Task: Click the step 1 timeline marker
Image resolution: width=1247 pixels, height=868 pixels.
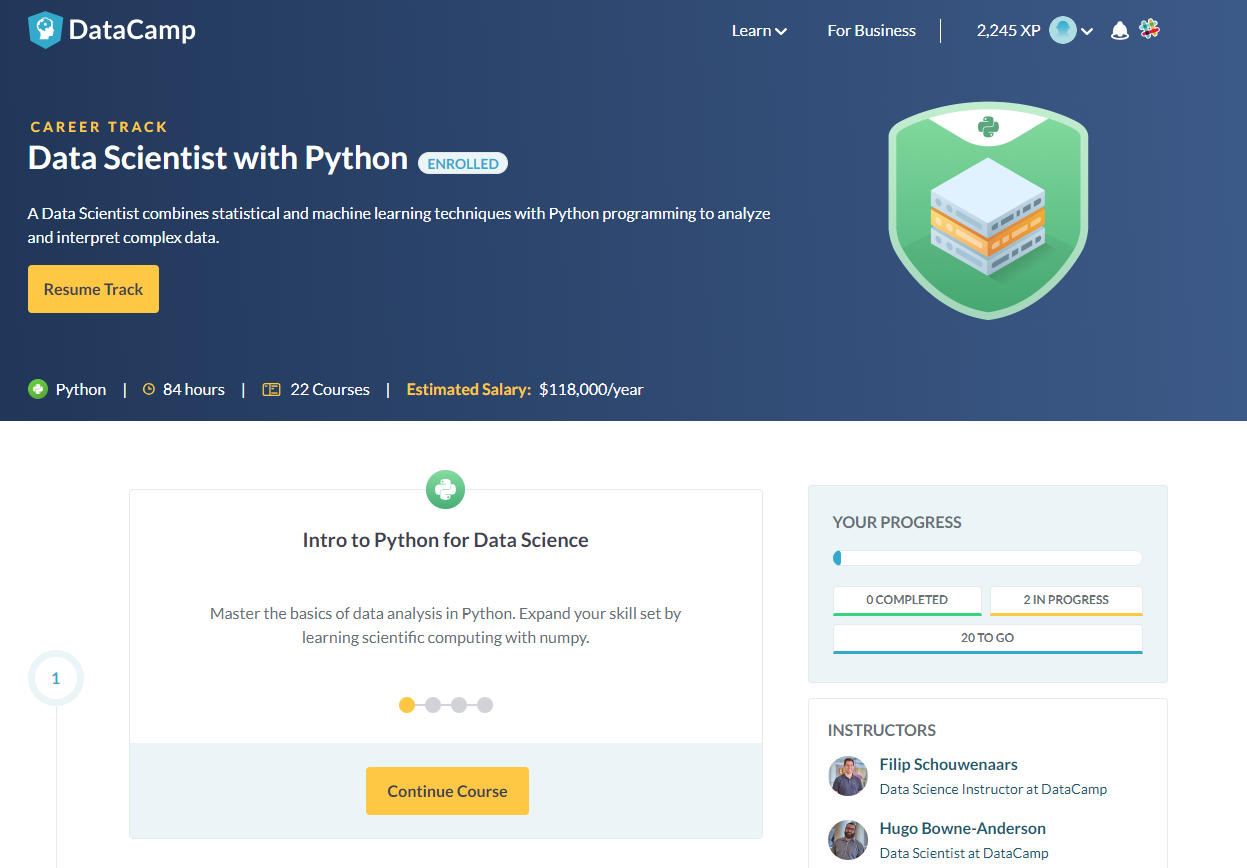Action: click(56, 678)
